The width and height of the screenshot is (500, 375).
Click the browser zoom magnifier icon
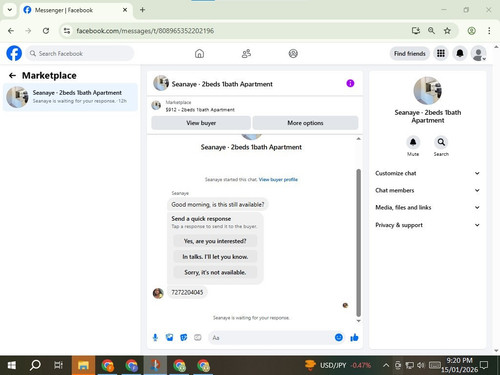431,31
